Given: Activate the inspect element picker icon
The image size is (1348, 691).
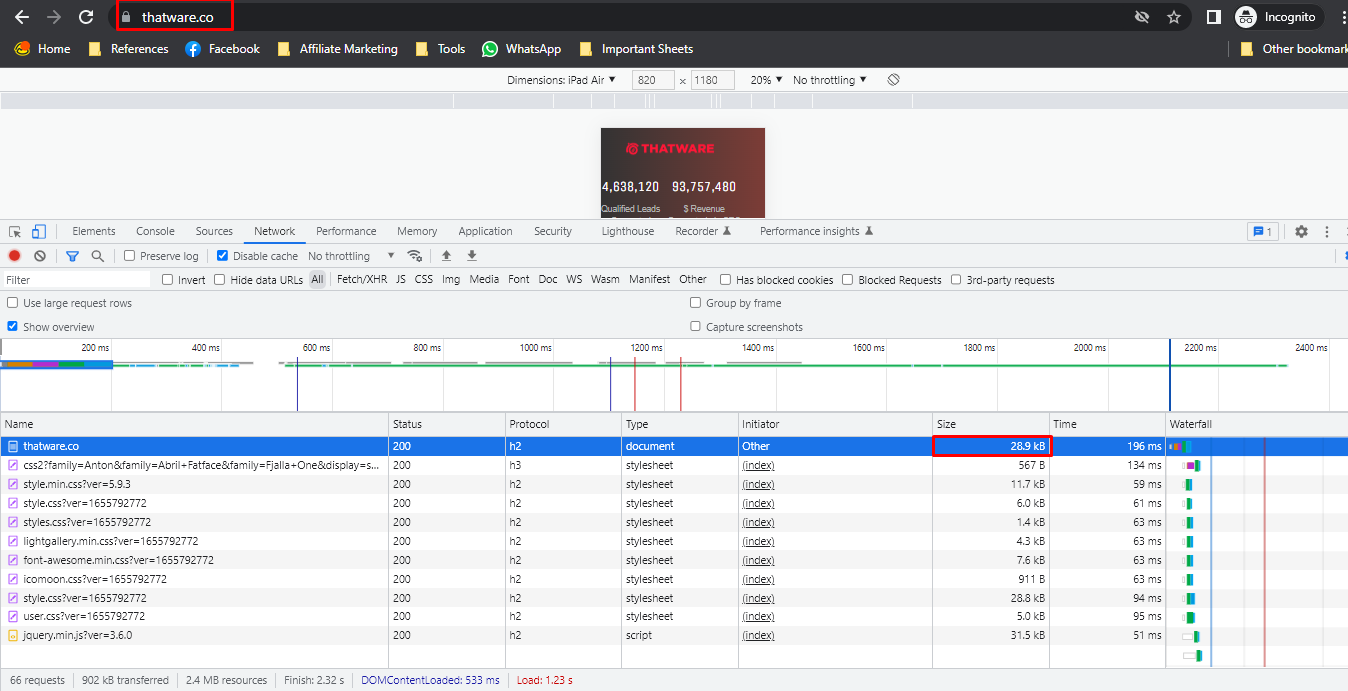Looking at the screenshot, I should click(15, 231).
